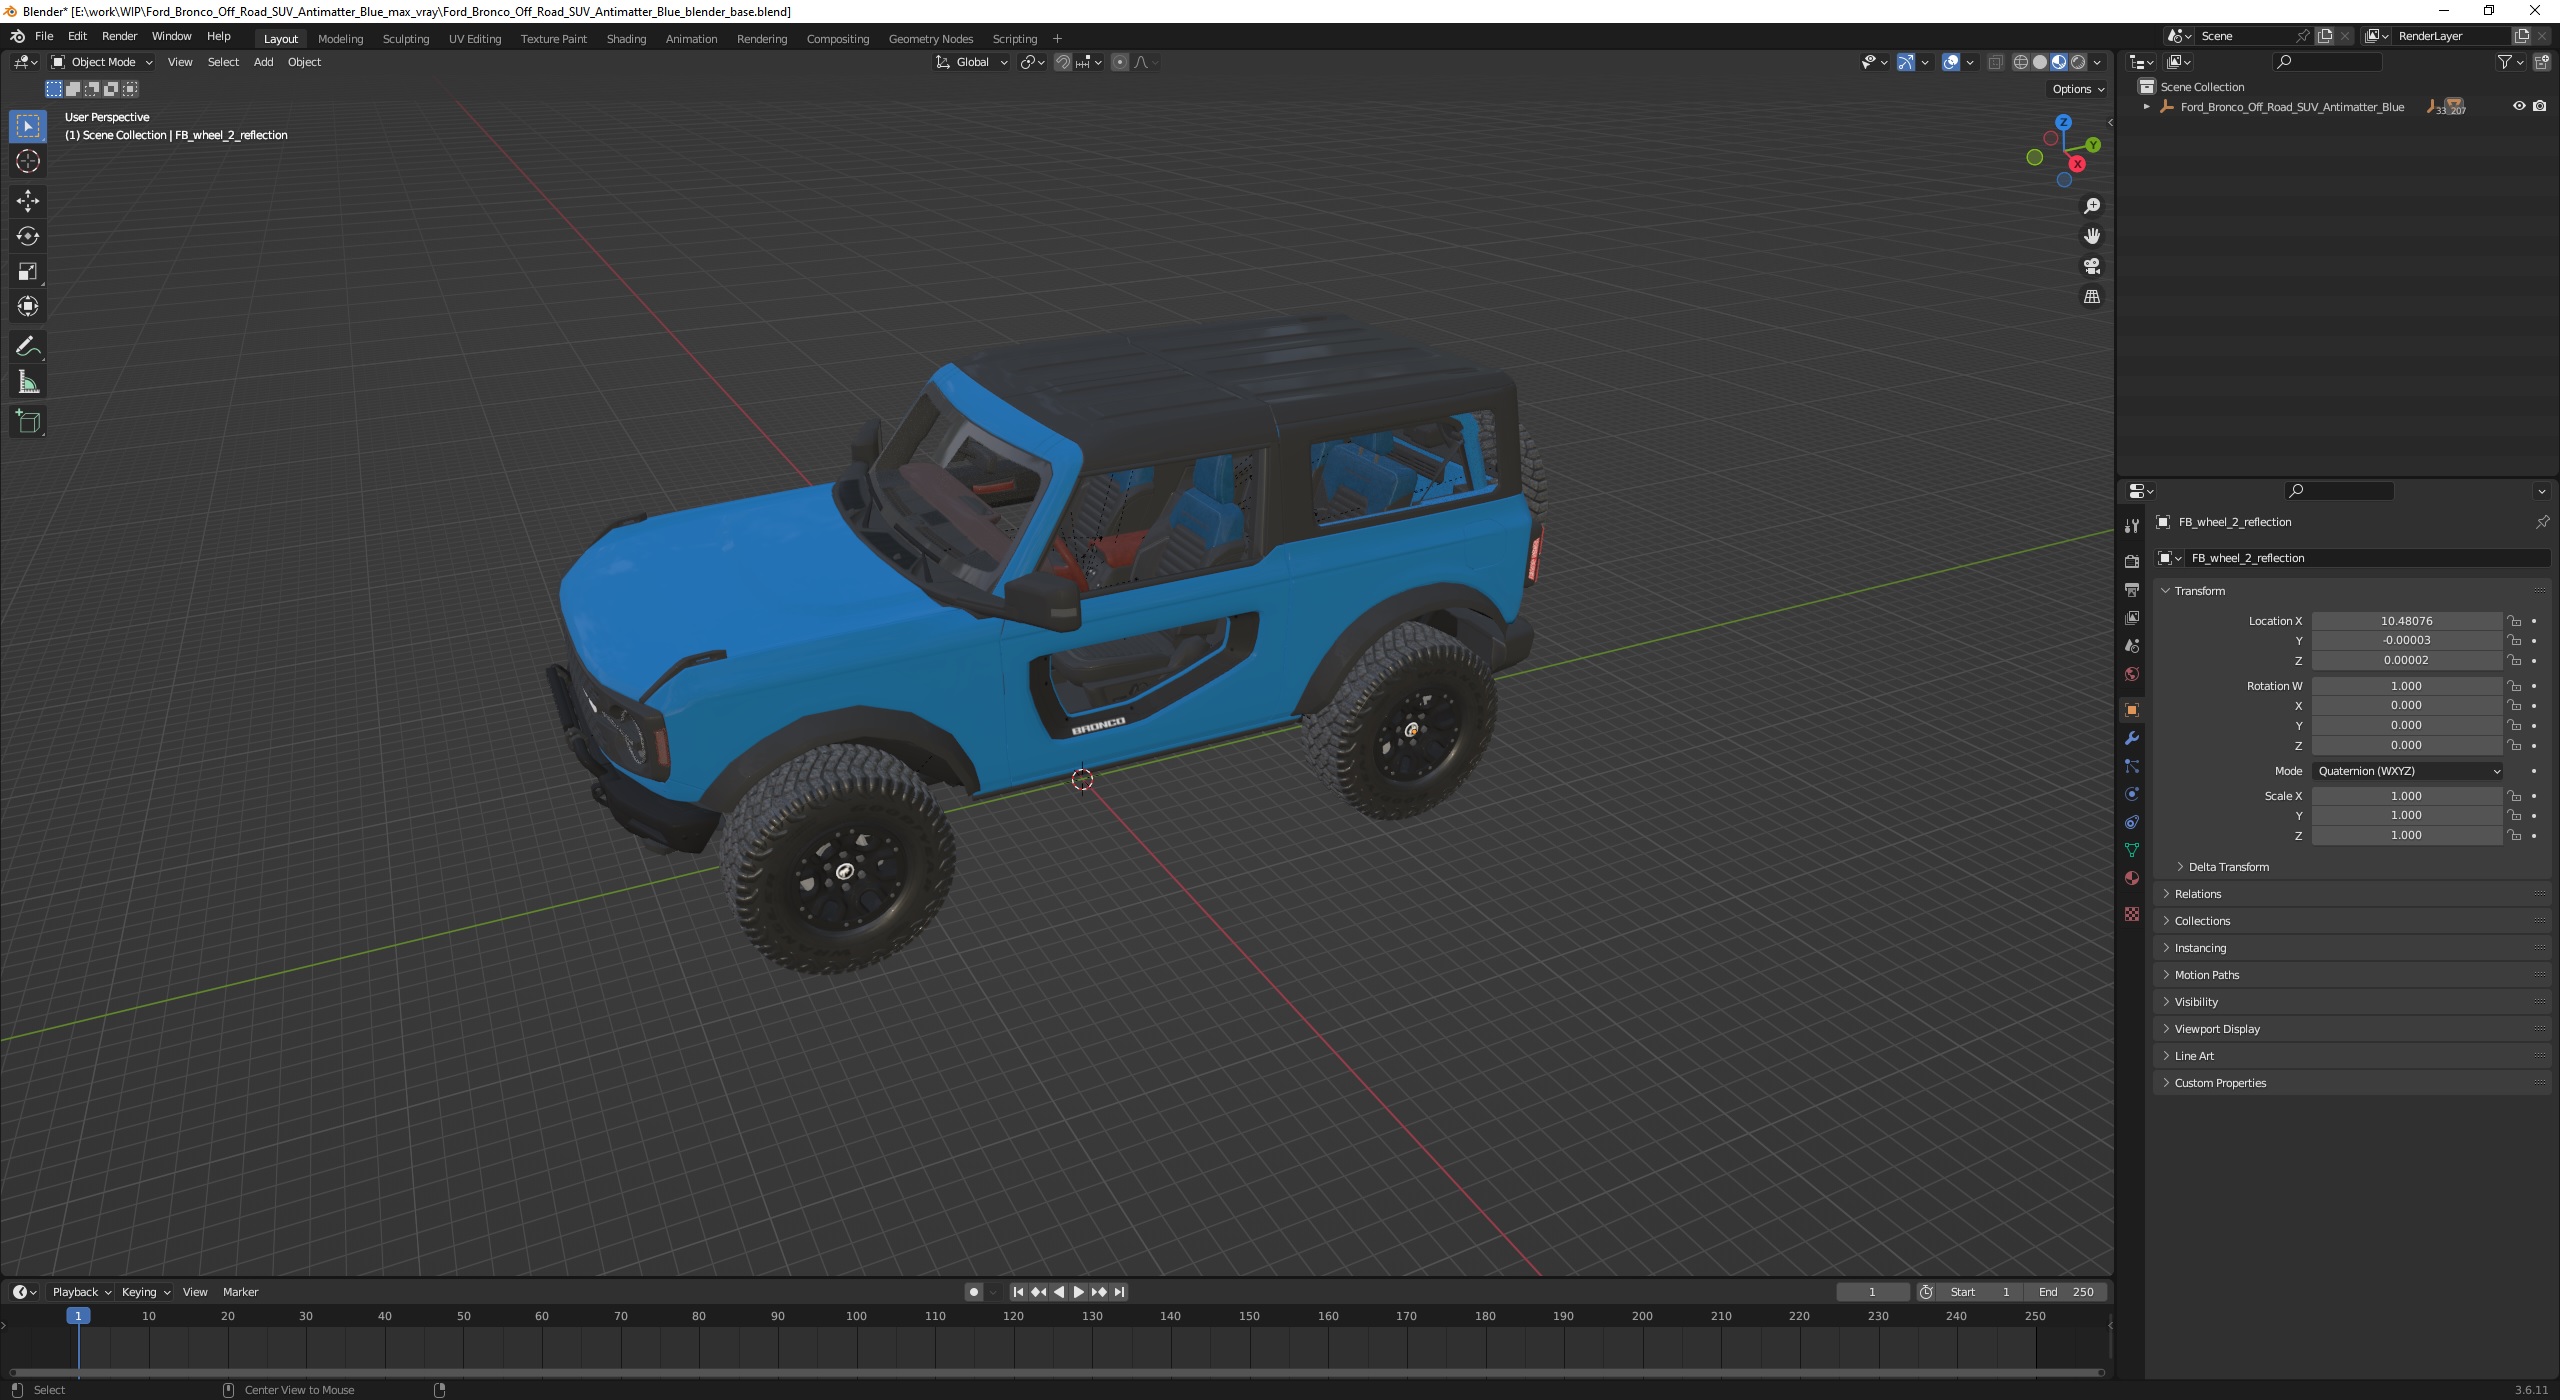Viewport: 2560px width, 1400px height.
Task: Toggle camera view icon in viewport
Action: 2091,266
